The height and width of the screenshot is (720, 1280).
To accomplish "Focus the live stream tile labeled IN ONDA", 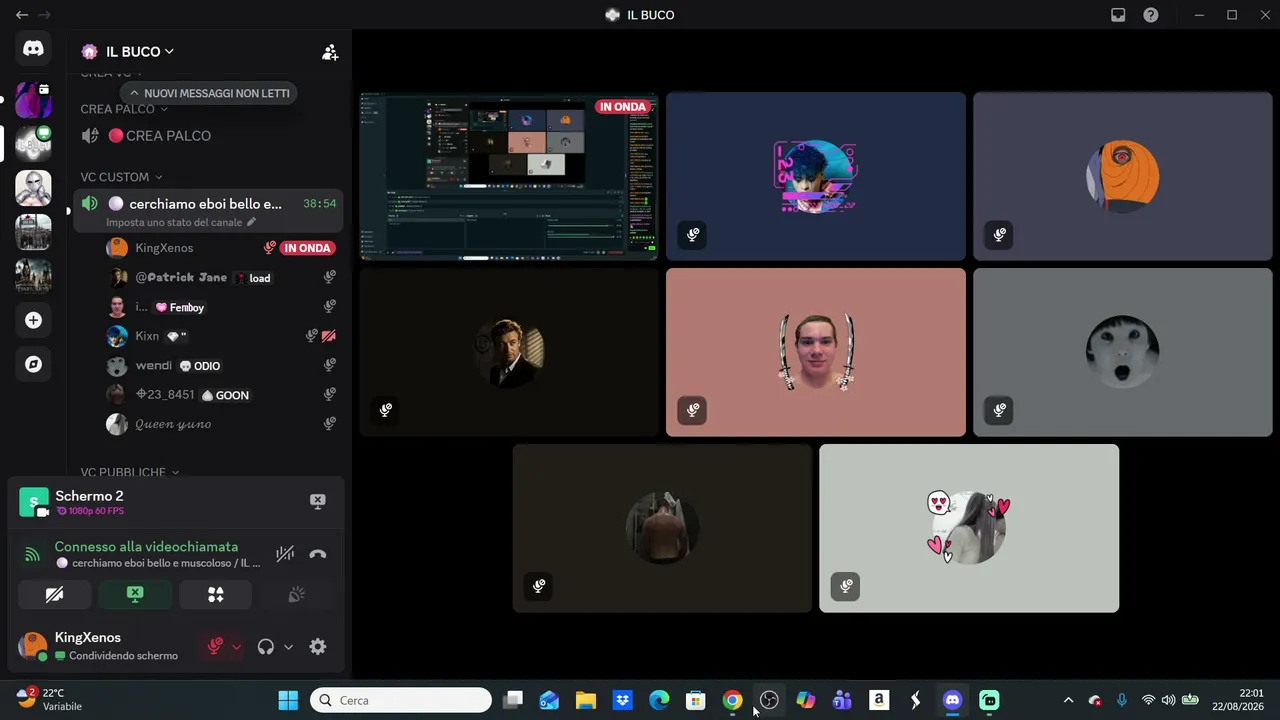I will [509, 176].
